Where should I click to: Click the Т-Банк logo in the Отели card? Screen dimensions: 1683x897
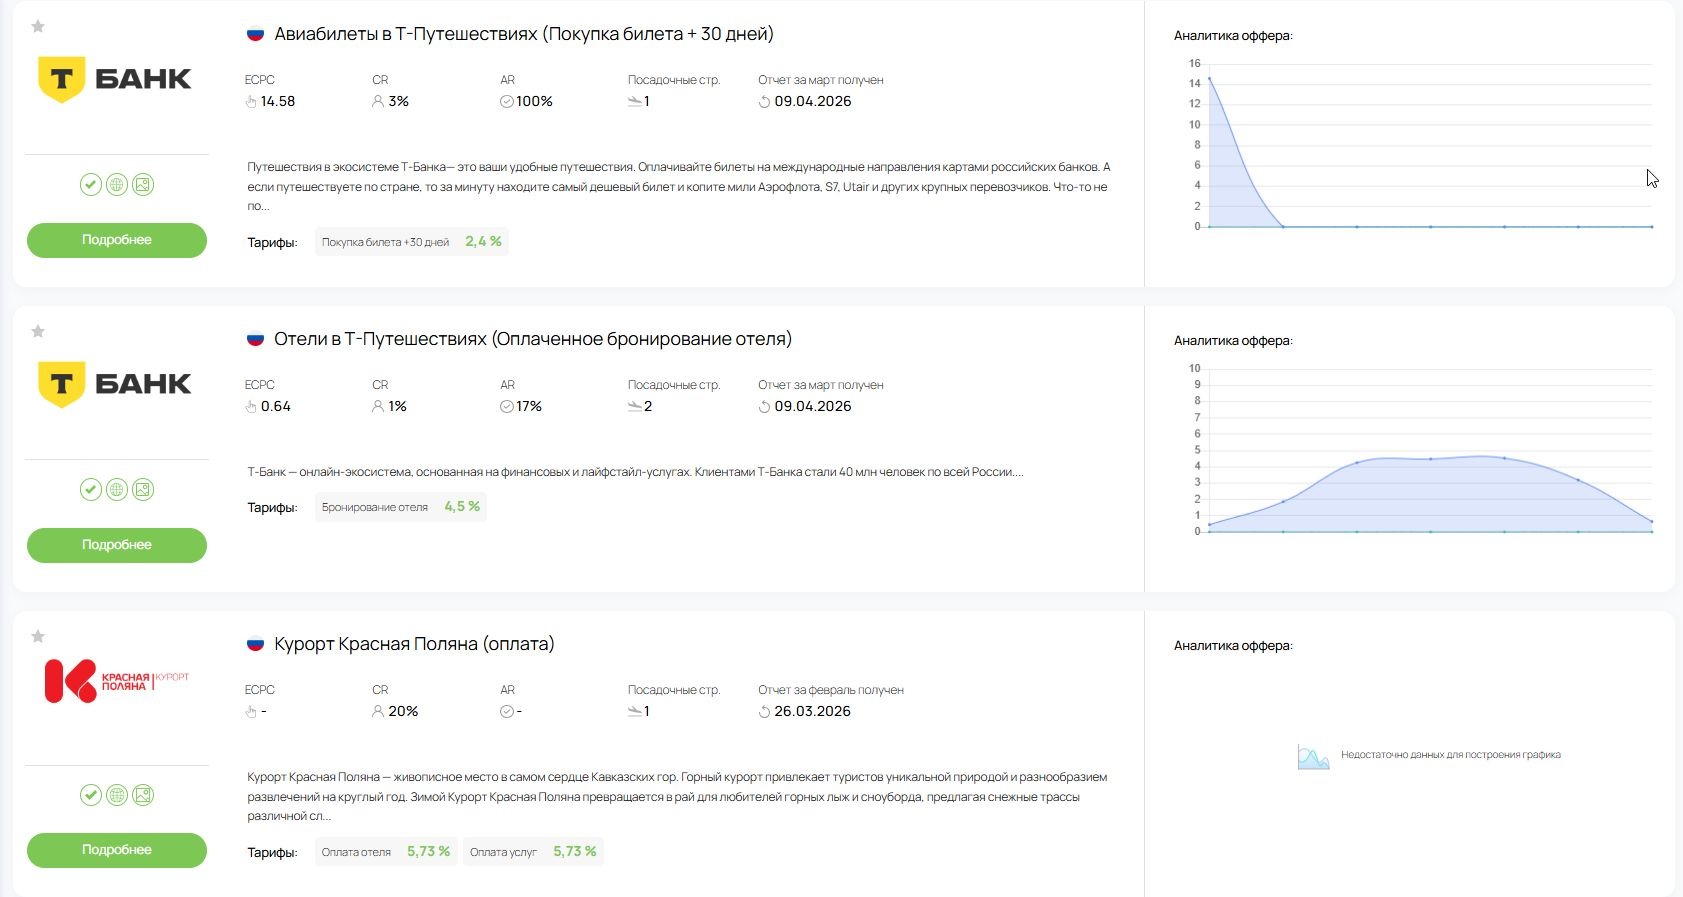pyautogui.click(x=114, y=384)
